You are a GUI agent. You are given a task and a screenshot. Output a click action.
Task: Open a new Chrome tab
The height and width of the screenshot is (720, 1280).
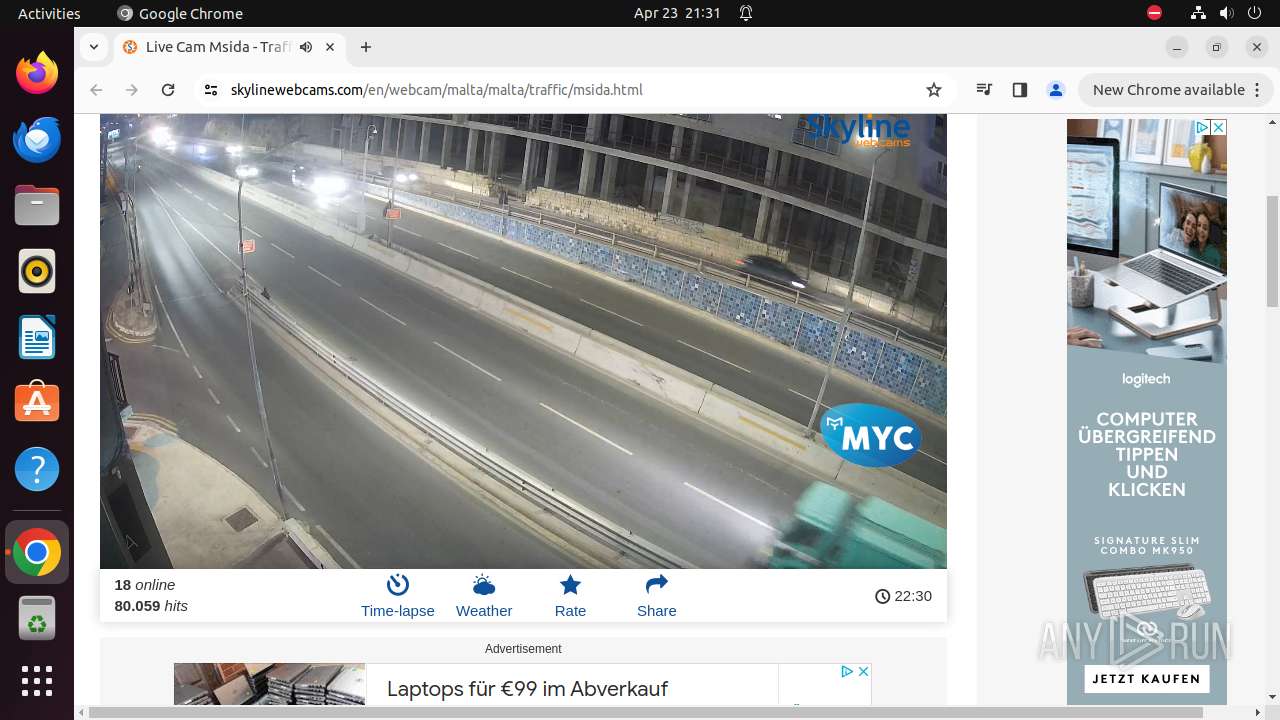(x=366, y=47)
